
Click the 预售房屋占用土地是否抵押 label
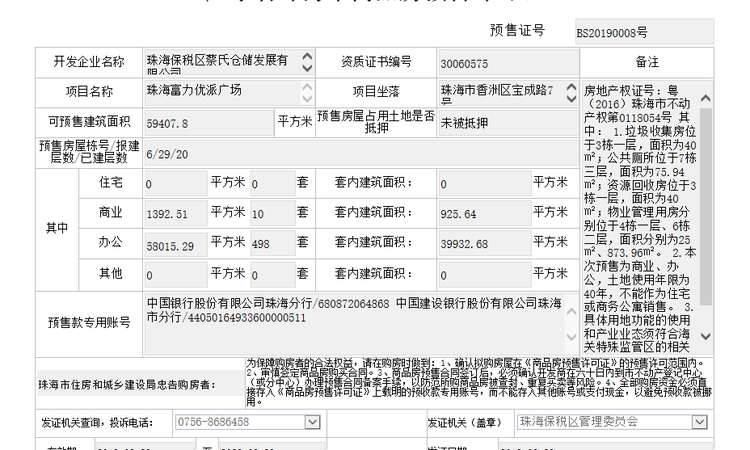point(376,121)
